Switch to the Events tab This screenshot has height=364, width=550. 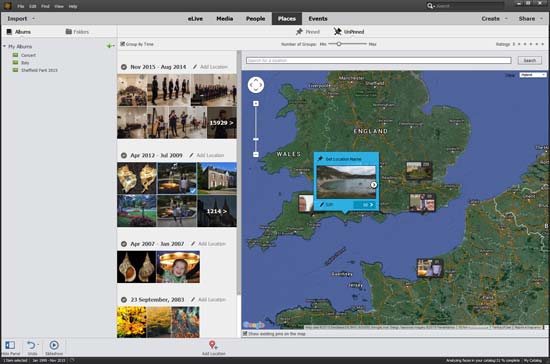pos(318,19)
